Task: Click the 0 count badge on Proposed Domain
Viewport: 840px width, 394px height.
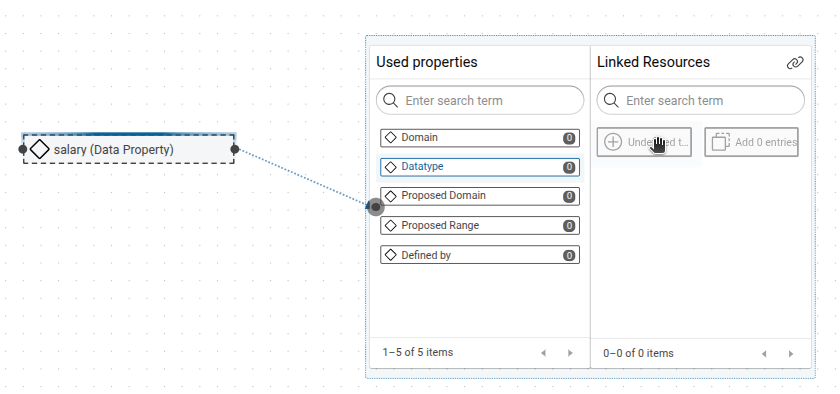Action: click(x=569, y=196)
